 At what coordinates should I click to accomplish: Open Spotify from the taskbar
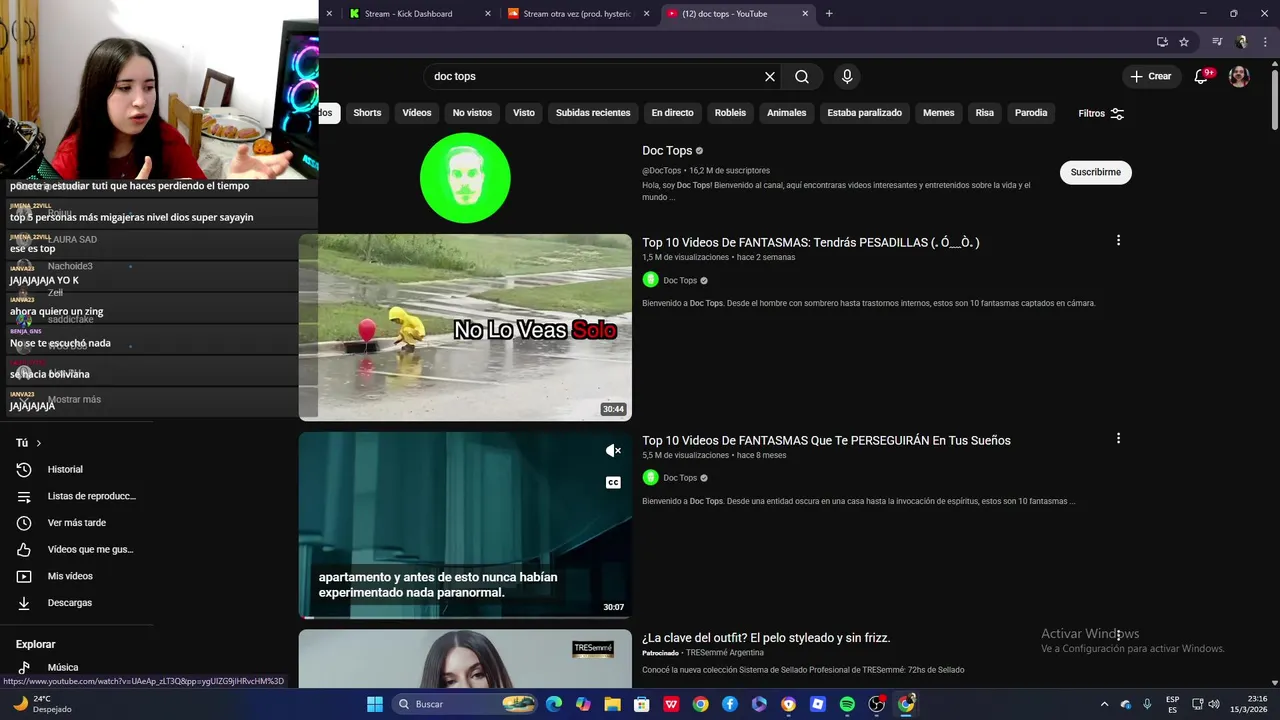tap(847, 704)
